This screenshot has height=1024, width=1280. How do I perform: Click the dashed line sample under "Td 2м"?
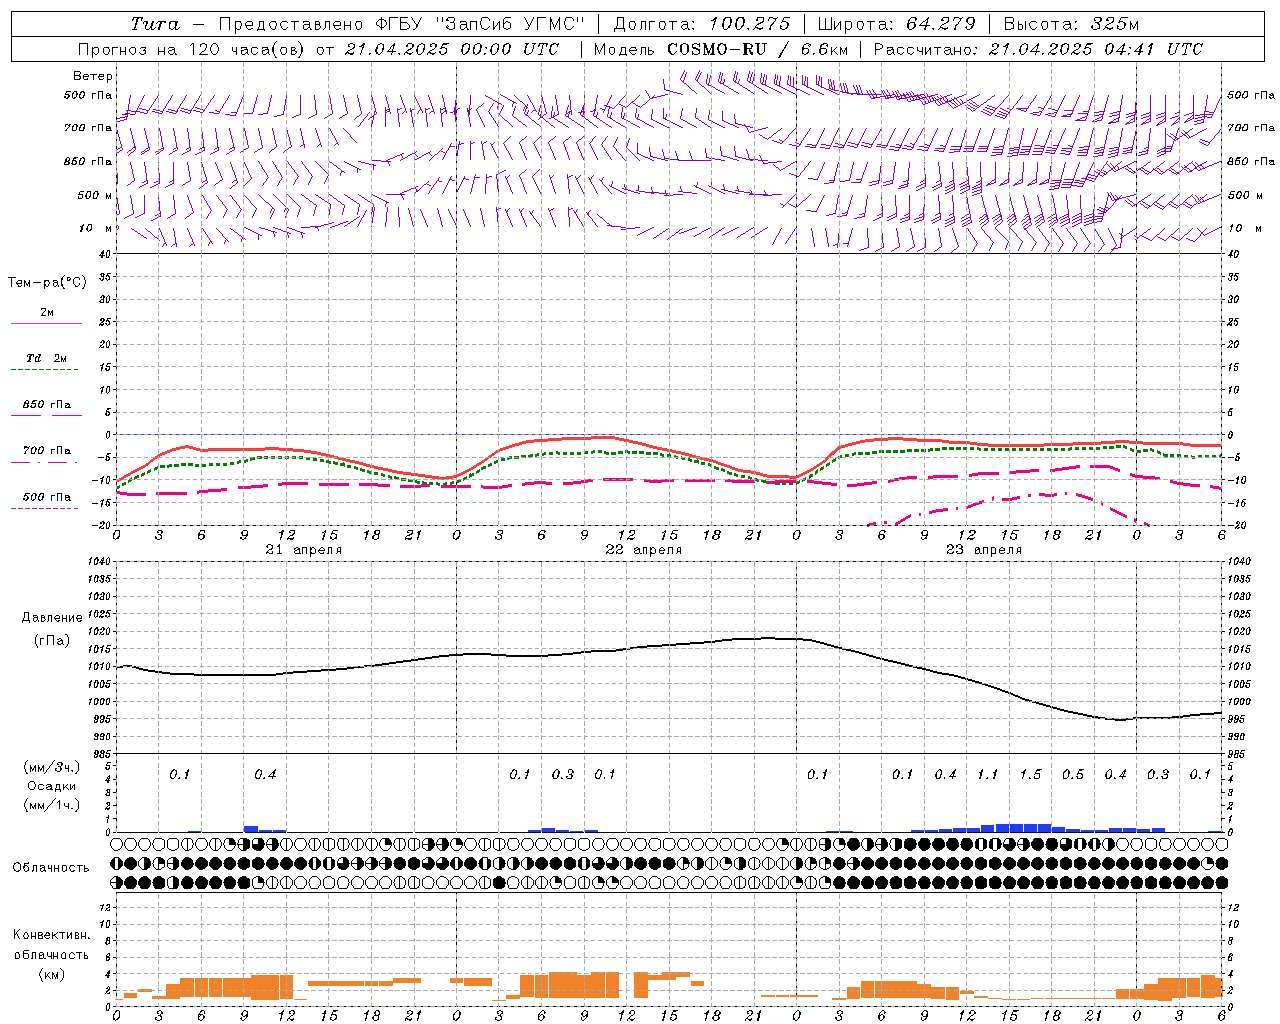tap(45, 370)
